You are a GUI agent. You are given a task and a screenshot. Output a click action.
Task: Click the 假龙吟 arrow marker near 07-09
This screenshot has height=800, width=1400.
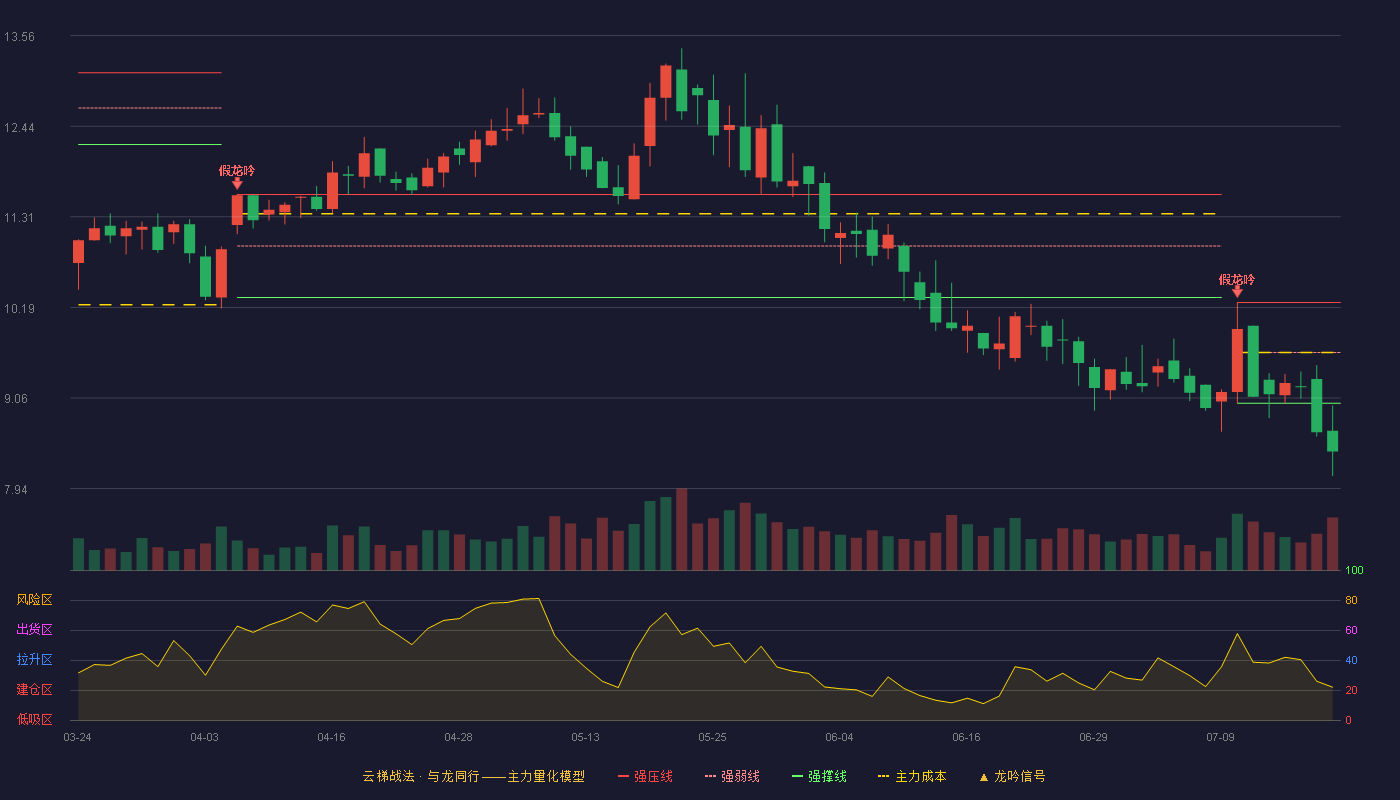click(x=1237, y=292)
